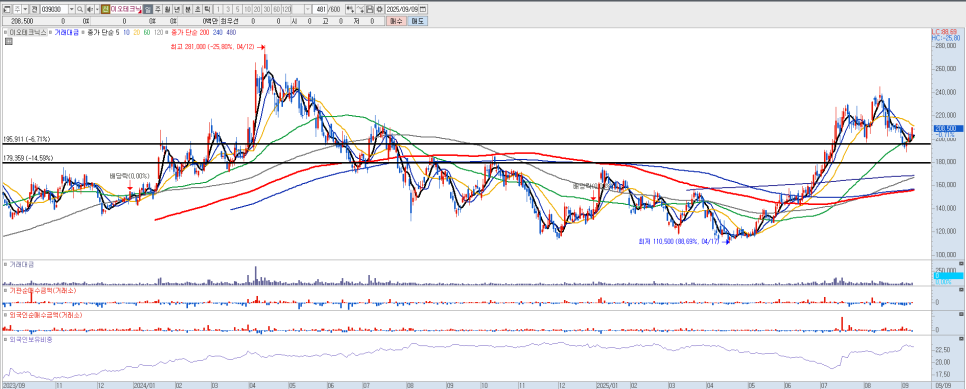The height and width of the screenshot is (389, 966).
Task: Select weekly 주 chart period button
Action: (158, 9)
